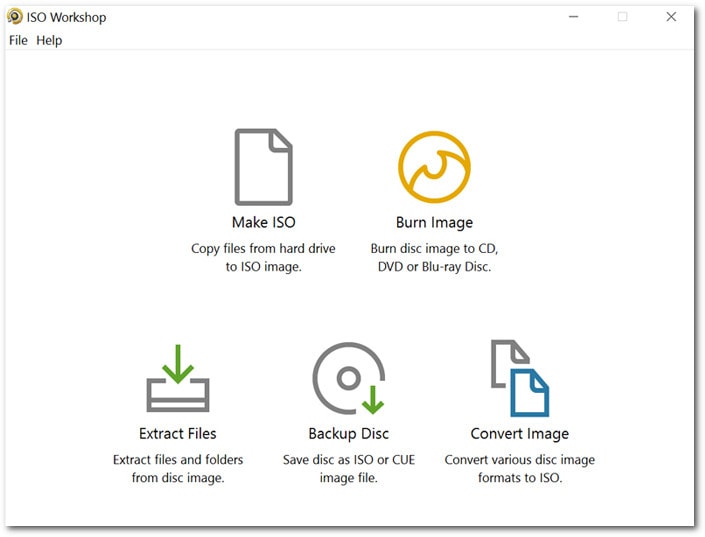Select the Extract Files tray arrow icon

tap(178, 378)
